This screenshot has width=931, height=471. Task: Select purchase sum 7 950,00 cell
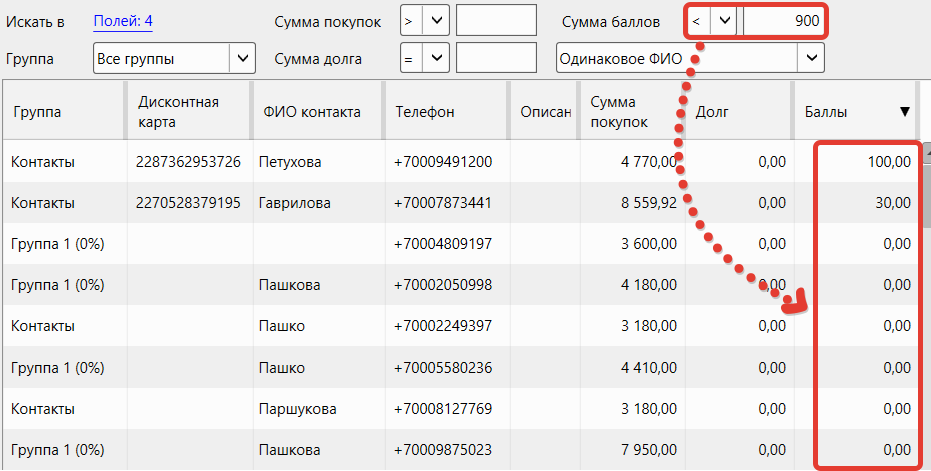[632, 450]
